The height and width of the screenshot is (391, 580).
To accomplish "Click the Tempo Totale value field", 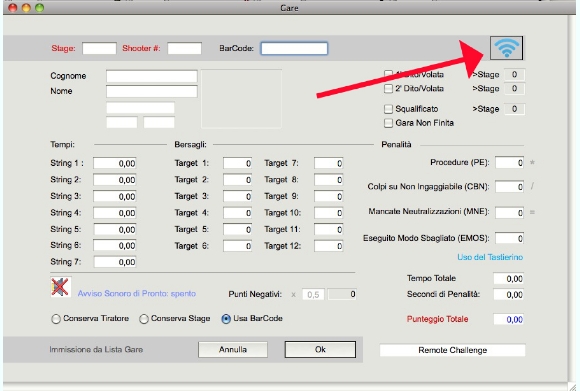I will (508, 279).
